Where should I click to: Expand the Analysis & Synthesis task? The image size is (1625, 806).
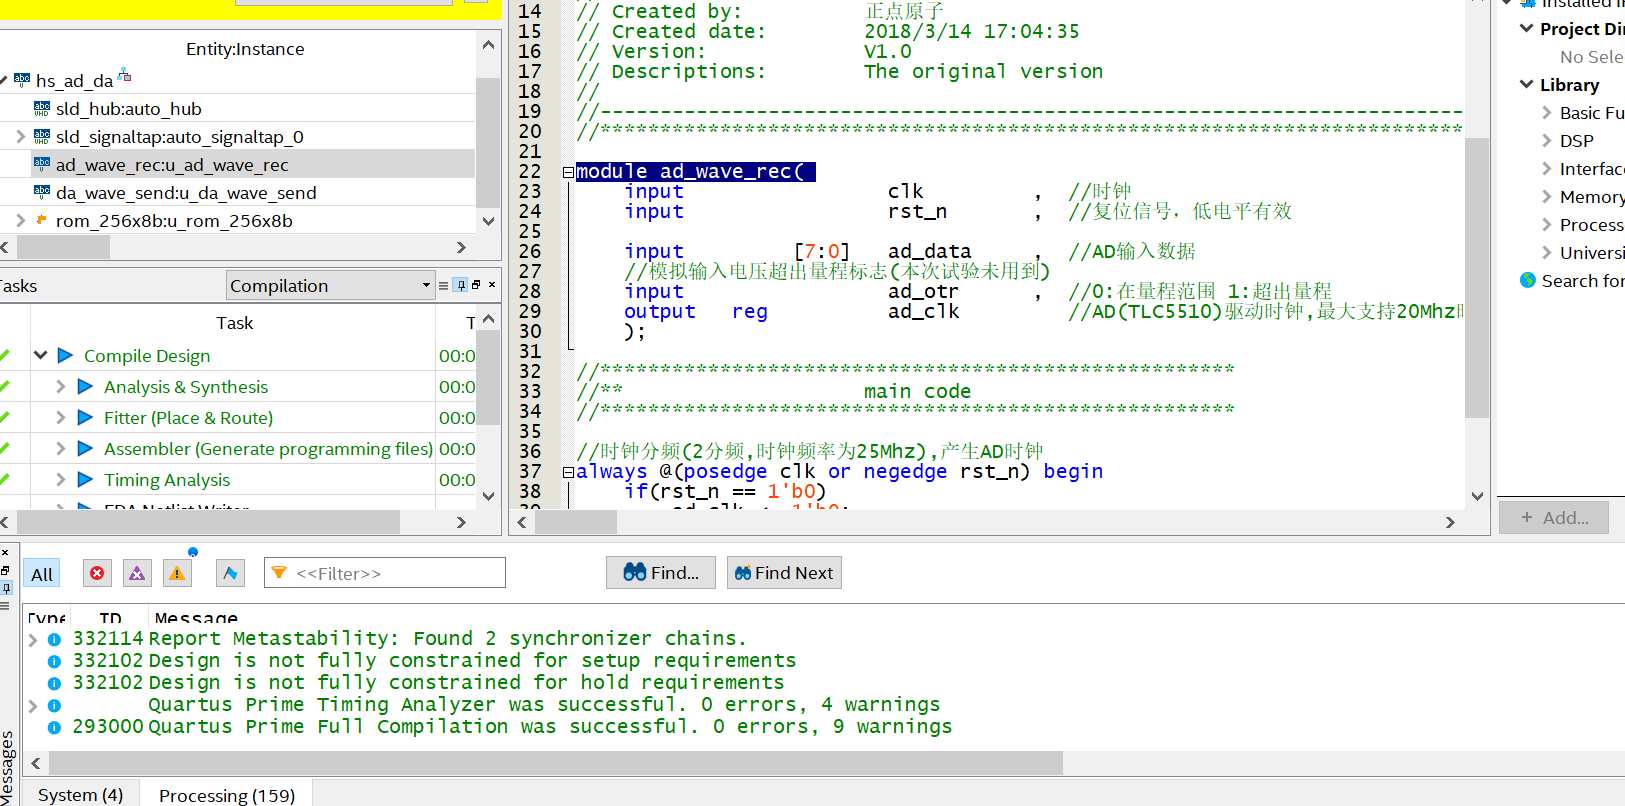(61, 386)
